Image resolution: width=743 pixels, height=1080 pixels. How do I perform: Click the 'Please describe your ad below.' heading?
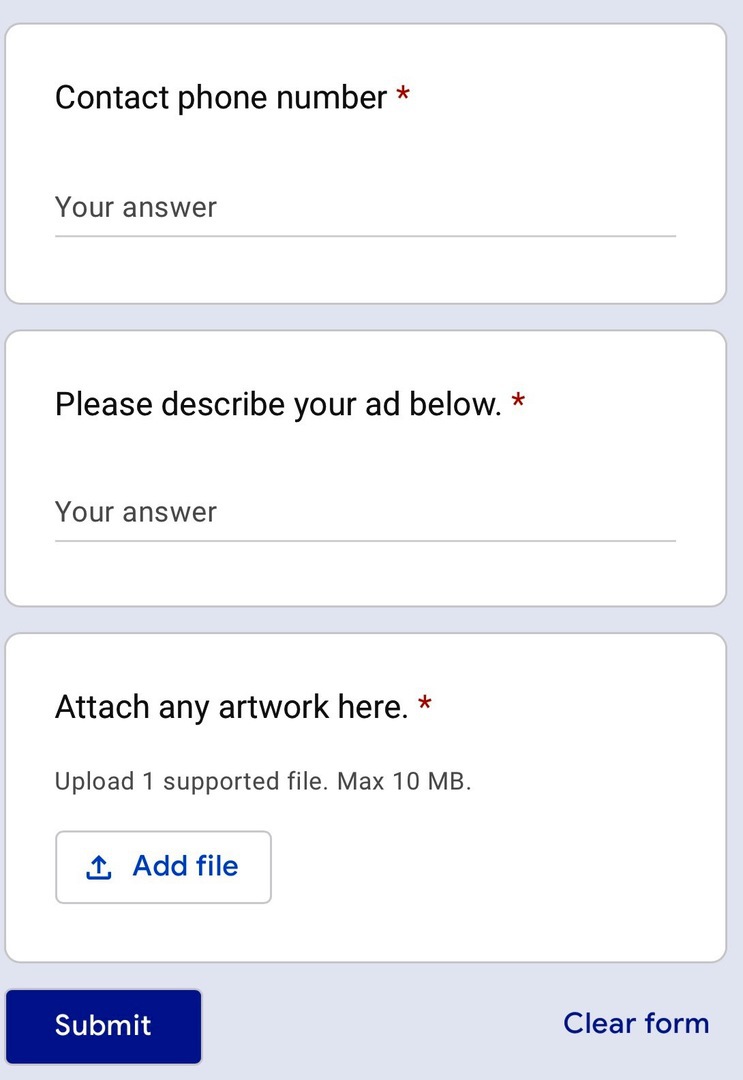(x=278, y=404)
